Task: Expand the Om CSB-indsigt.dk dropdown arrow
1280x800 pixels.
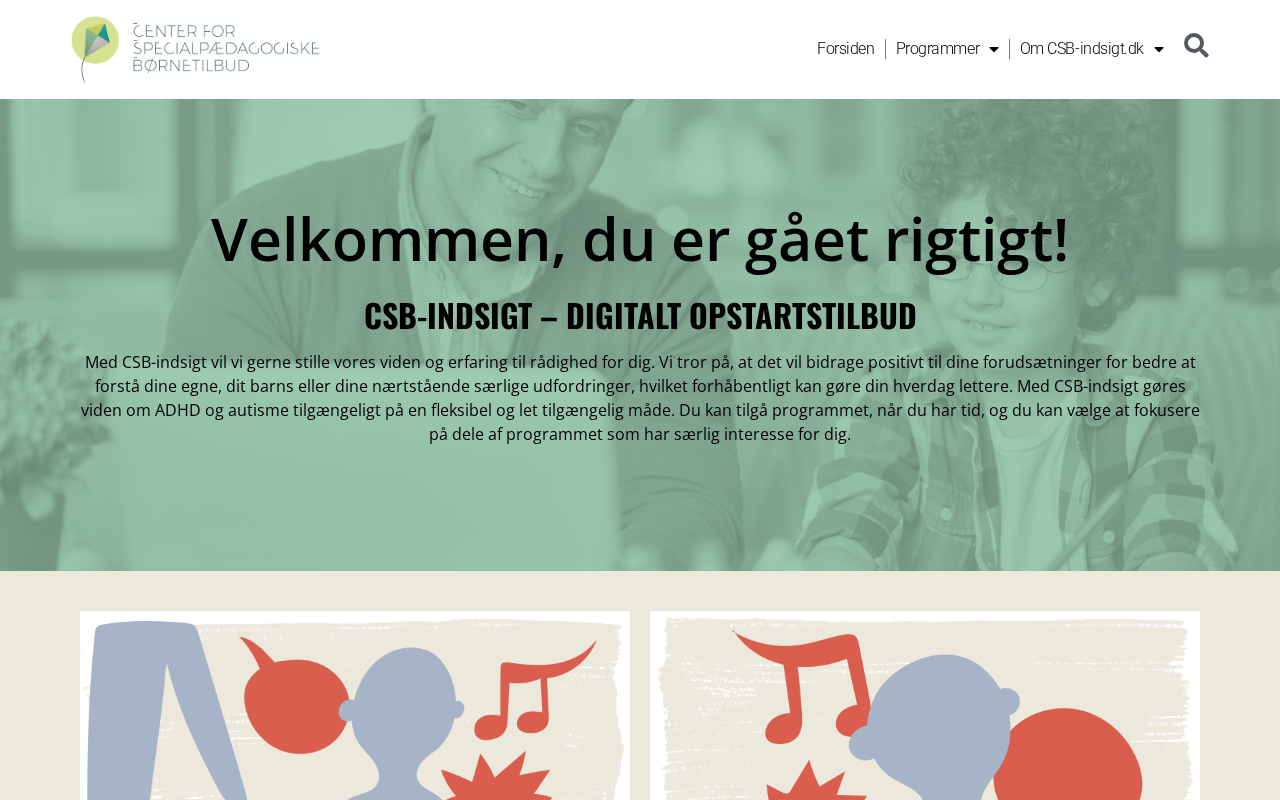Action: pos(1158,49)
